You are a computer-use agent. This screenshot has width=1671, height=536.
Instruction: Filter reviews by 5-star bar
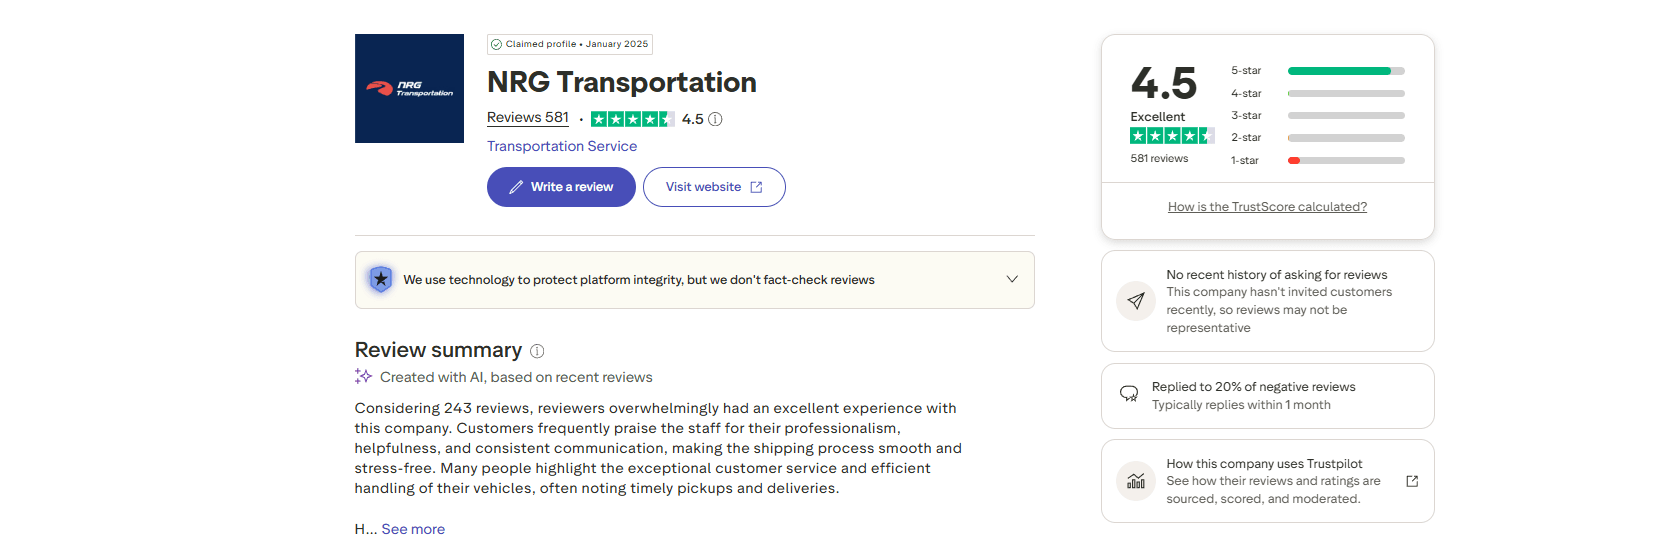(1346, 71)
